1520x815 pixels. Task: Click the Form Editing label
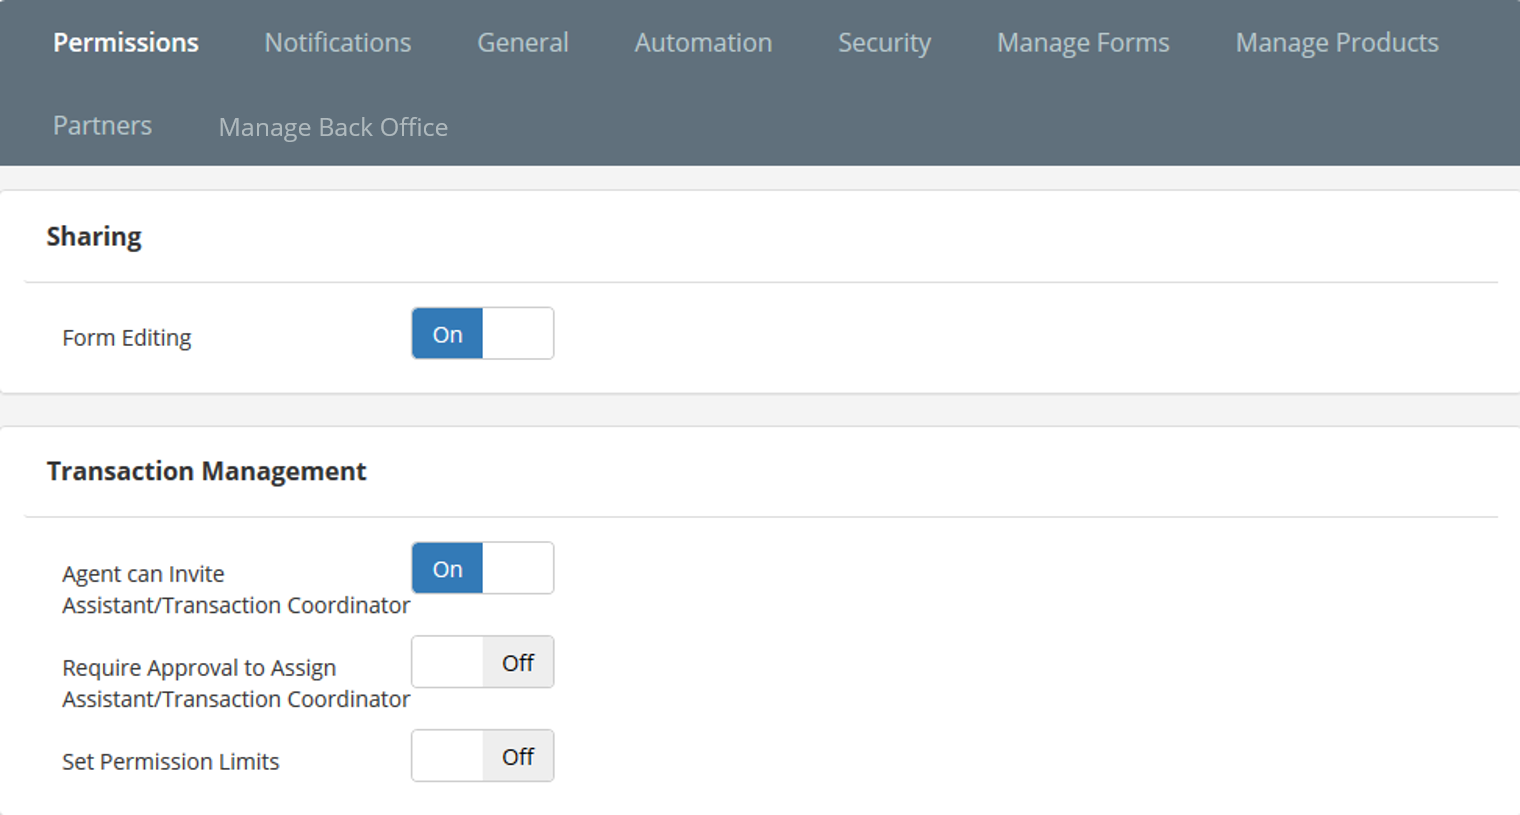click(127, 337)
